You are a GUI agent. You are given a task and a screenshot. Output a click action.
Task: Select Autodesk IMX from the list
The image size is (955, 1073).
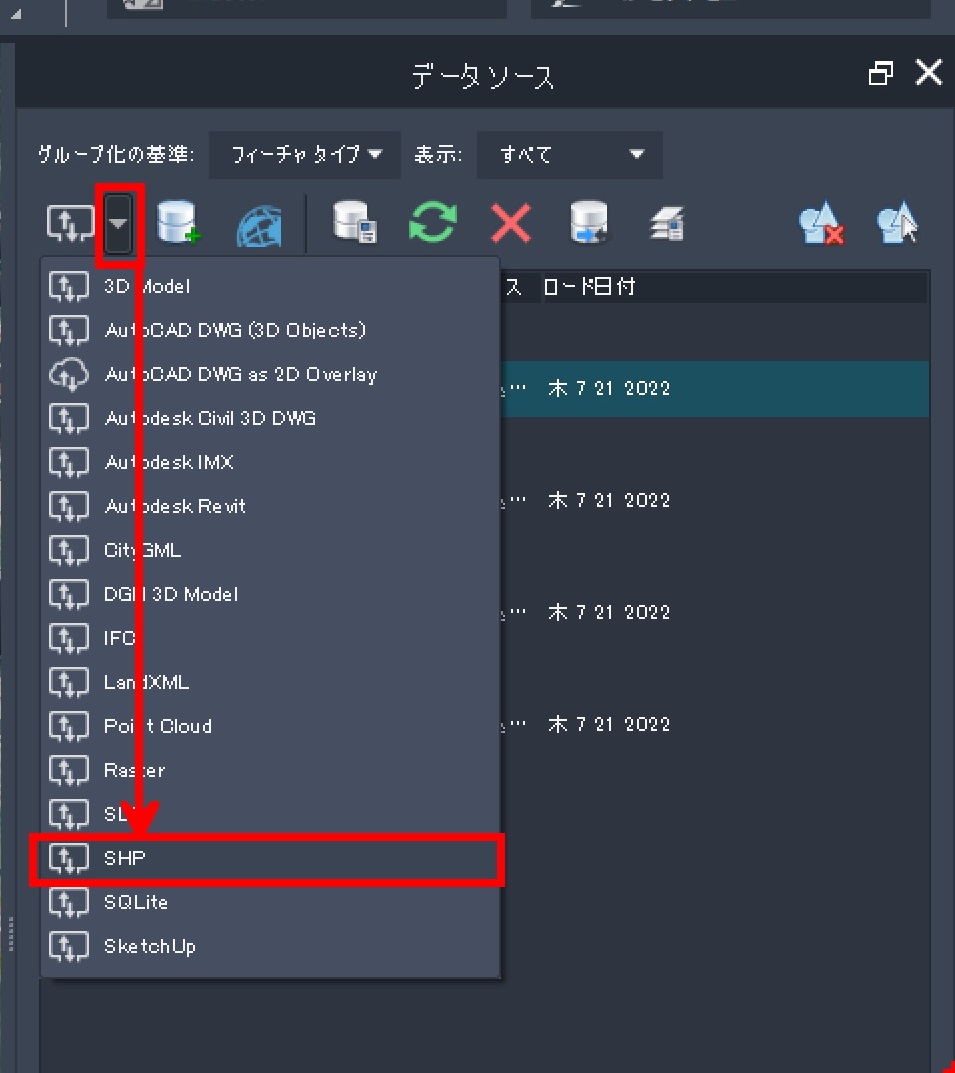click(271, 462)
